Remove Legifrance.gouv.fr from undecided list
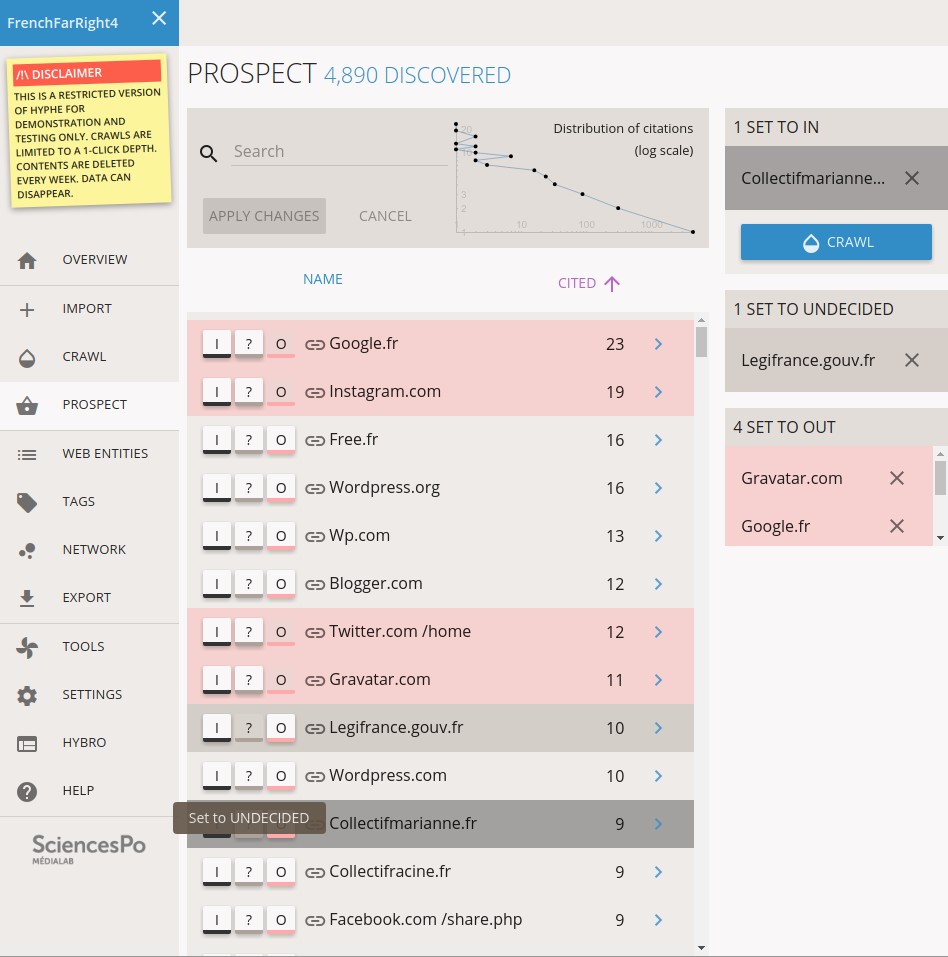 [x=912, y=360]
